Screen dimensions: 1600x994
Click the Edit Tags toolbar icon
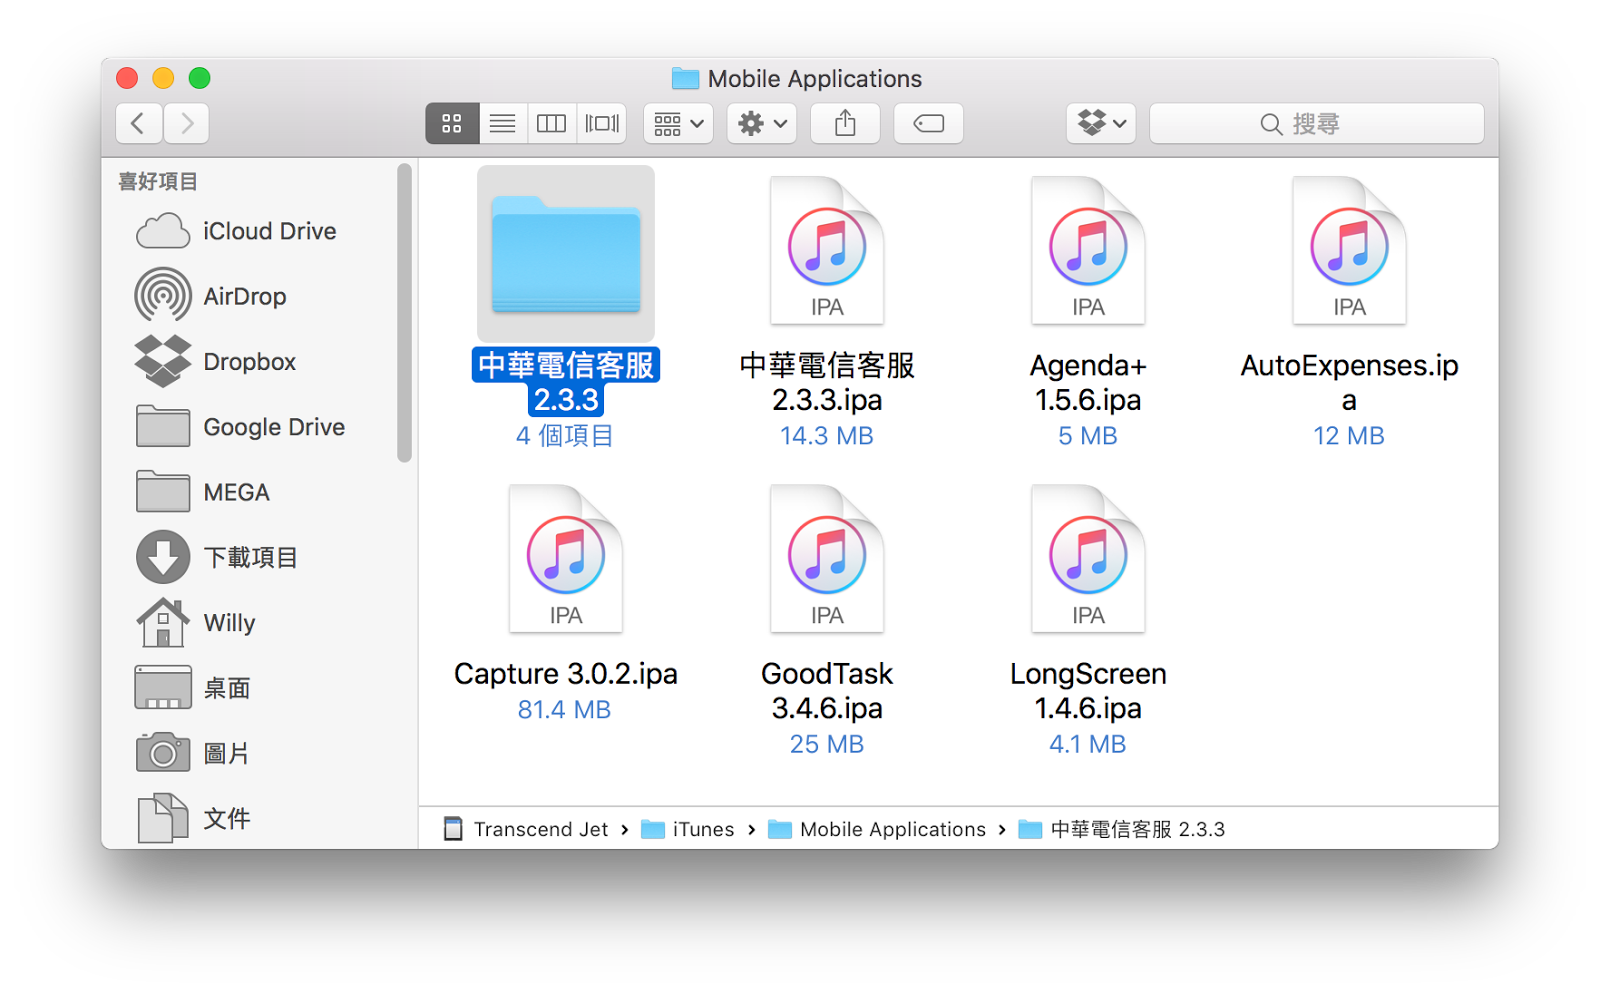click(928, 123)
